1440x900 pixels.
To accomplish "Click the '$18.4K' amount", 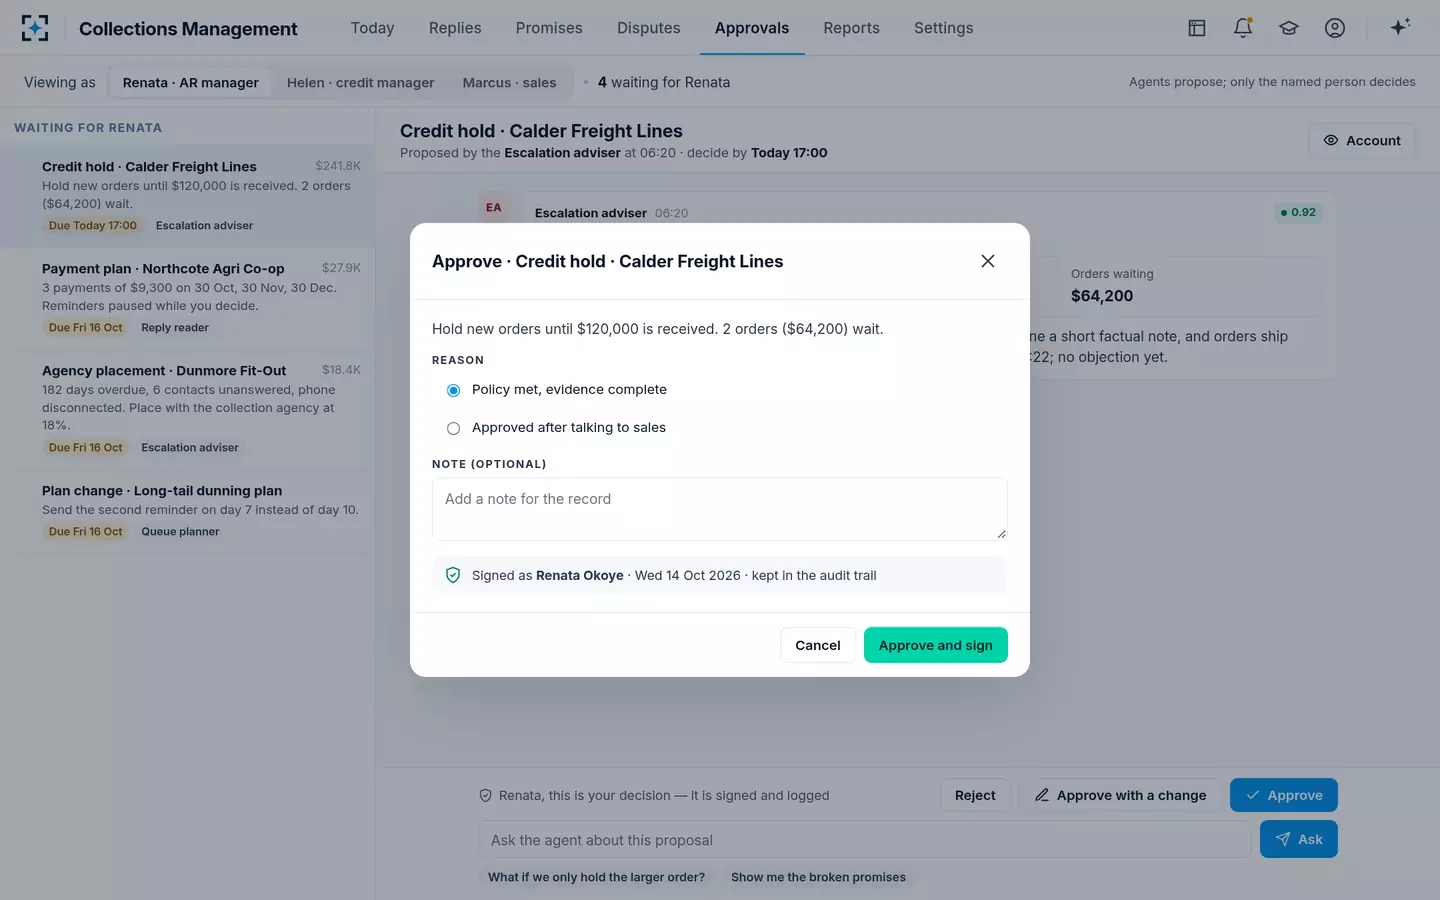I will point(341,370).
